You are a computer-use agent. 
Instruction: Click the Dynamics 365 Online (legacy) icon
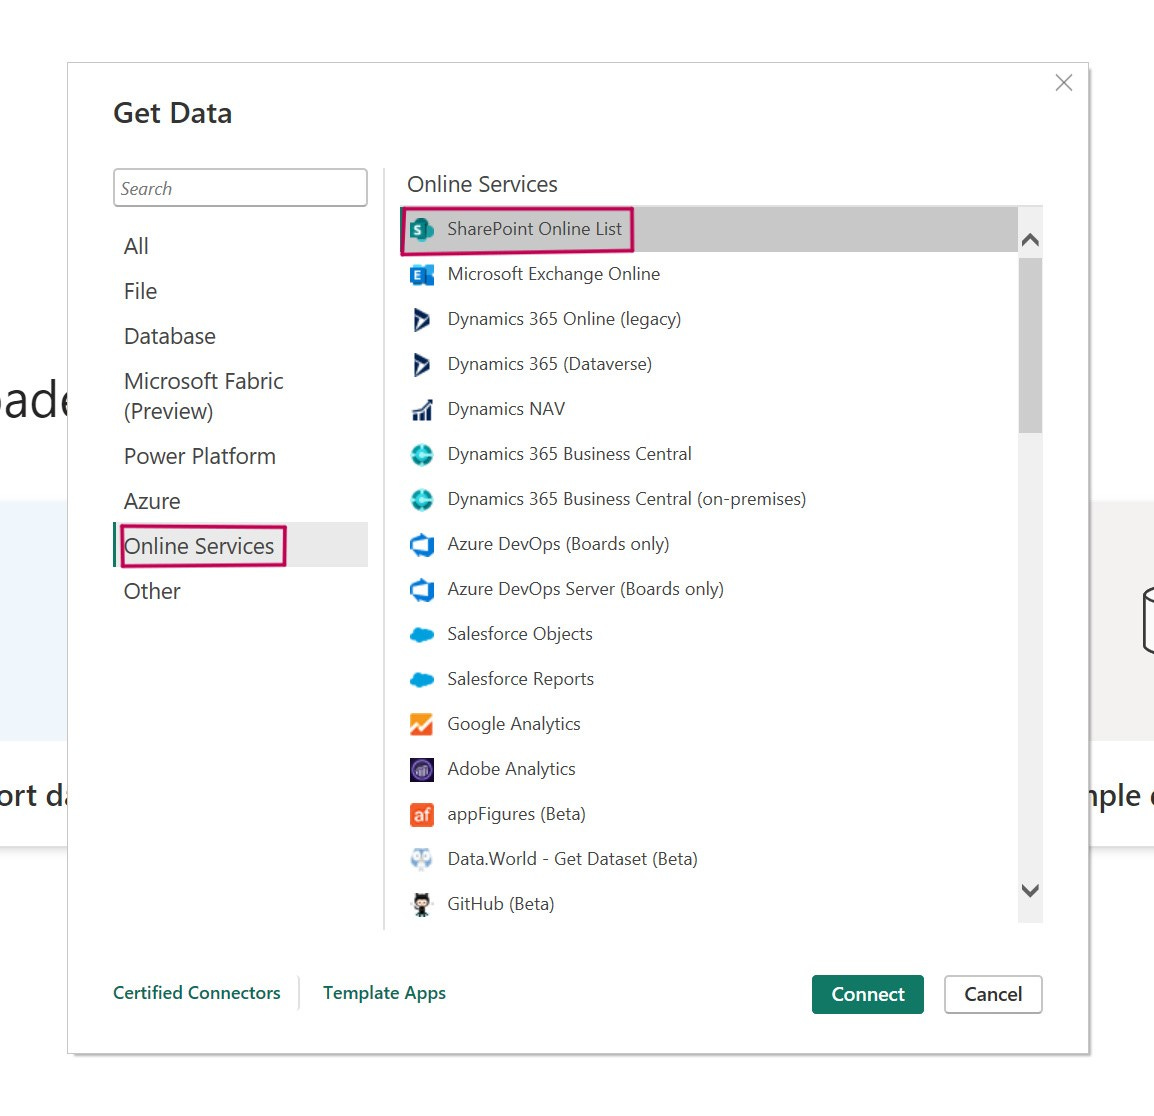point(422,319)
